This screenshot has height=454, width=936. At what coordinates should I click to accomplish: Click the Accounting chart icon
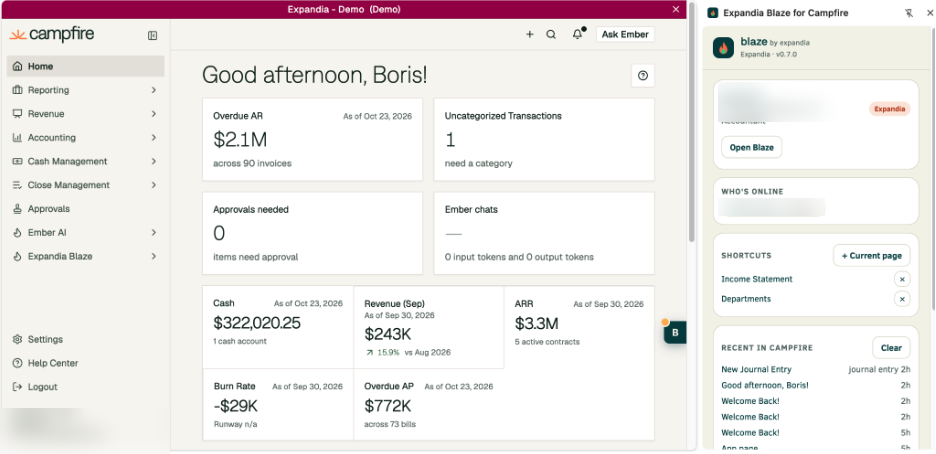click(x=17, y=138)
